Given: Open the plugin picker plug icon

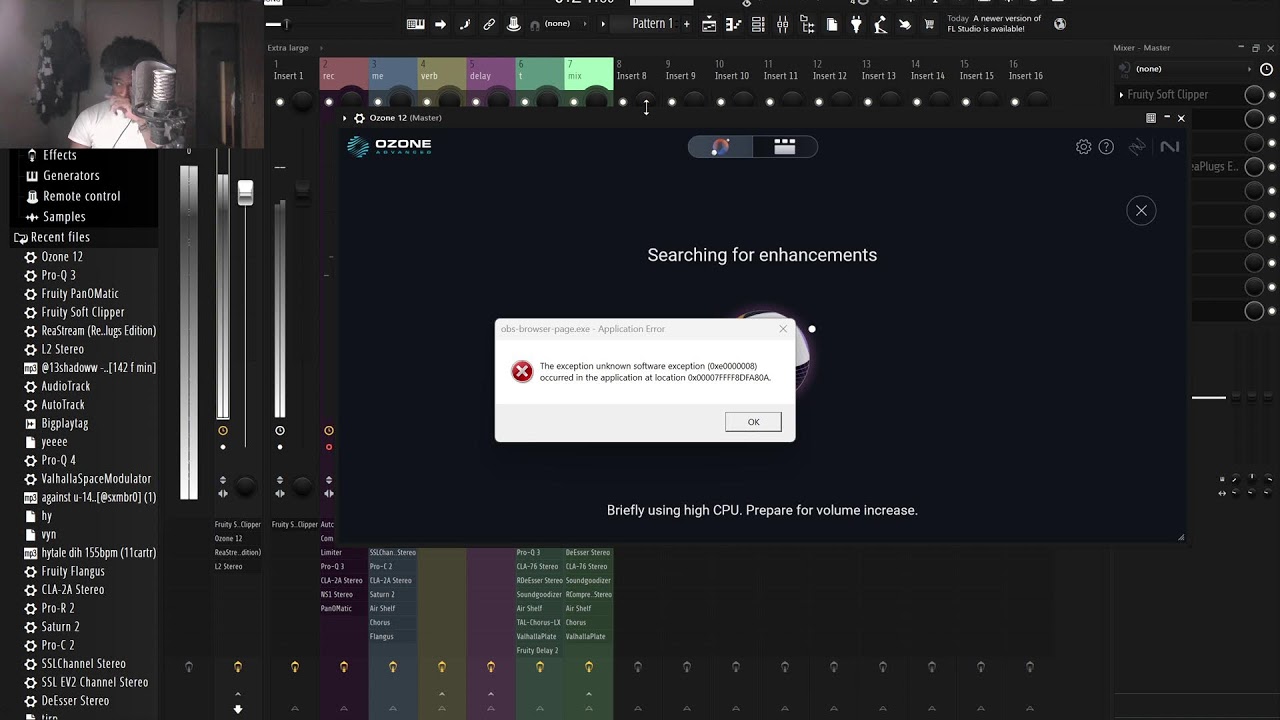Looking at the screenshot, I should (856, 24).
